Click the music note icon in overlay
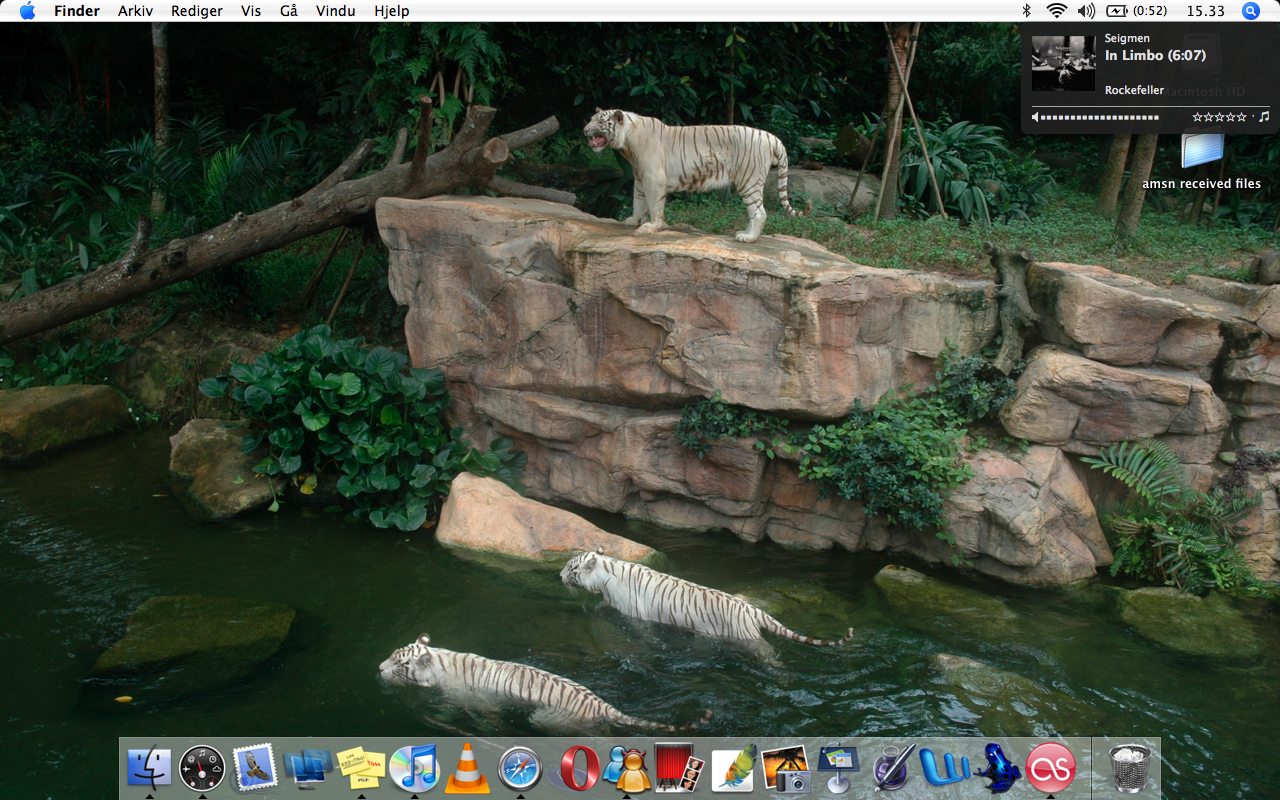This screenshot has width=1280, height=800. click(1264, 117)
